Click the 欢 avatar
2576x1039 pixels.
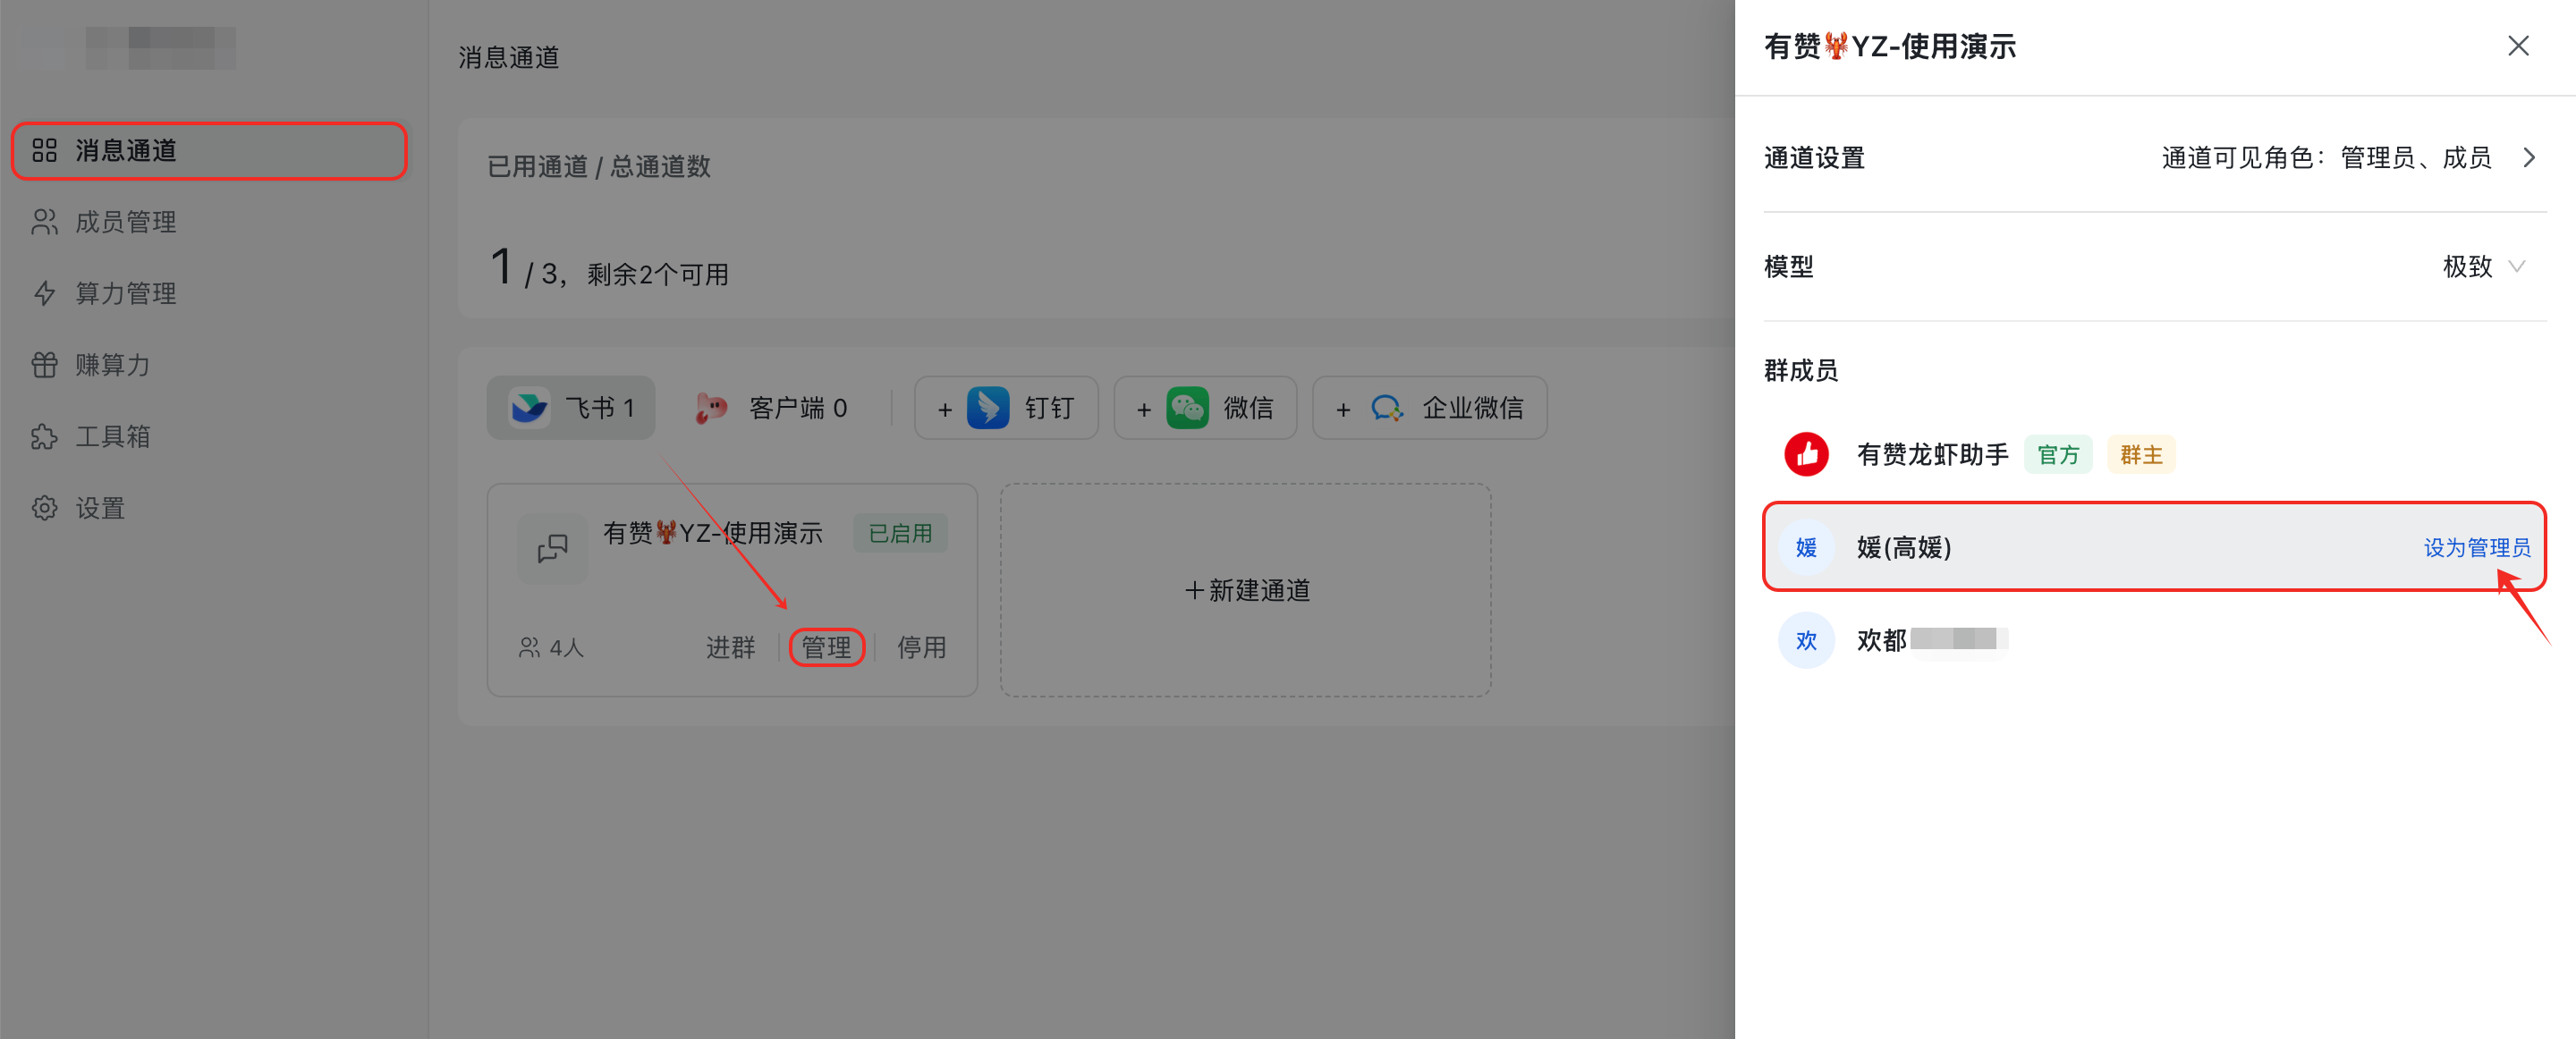tap(1806, 640)
